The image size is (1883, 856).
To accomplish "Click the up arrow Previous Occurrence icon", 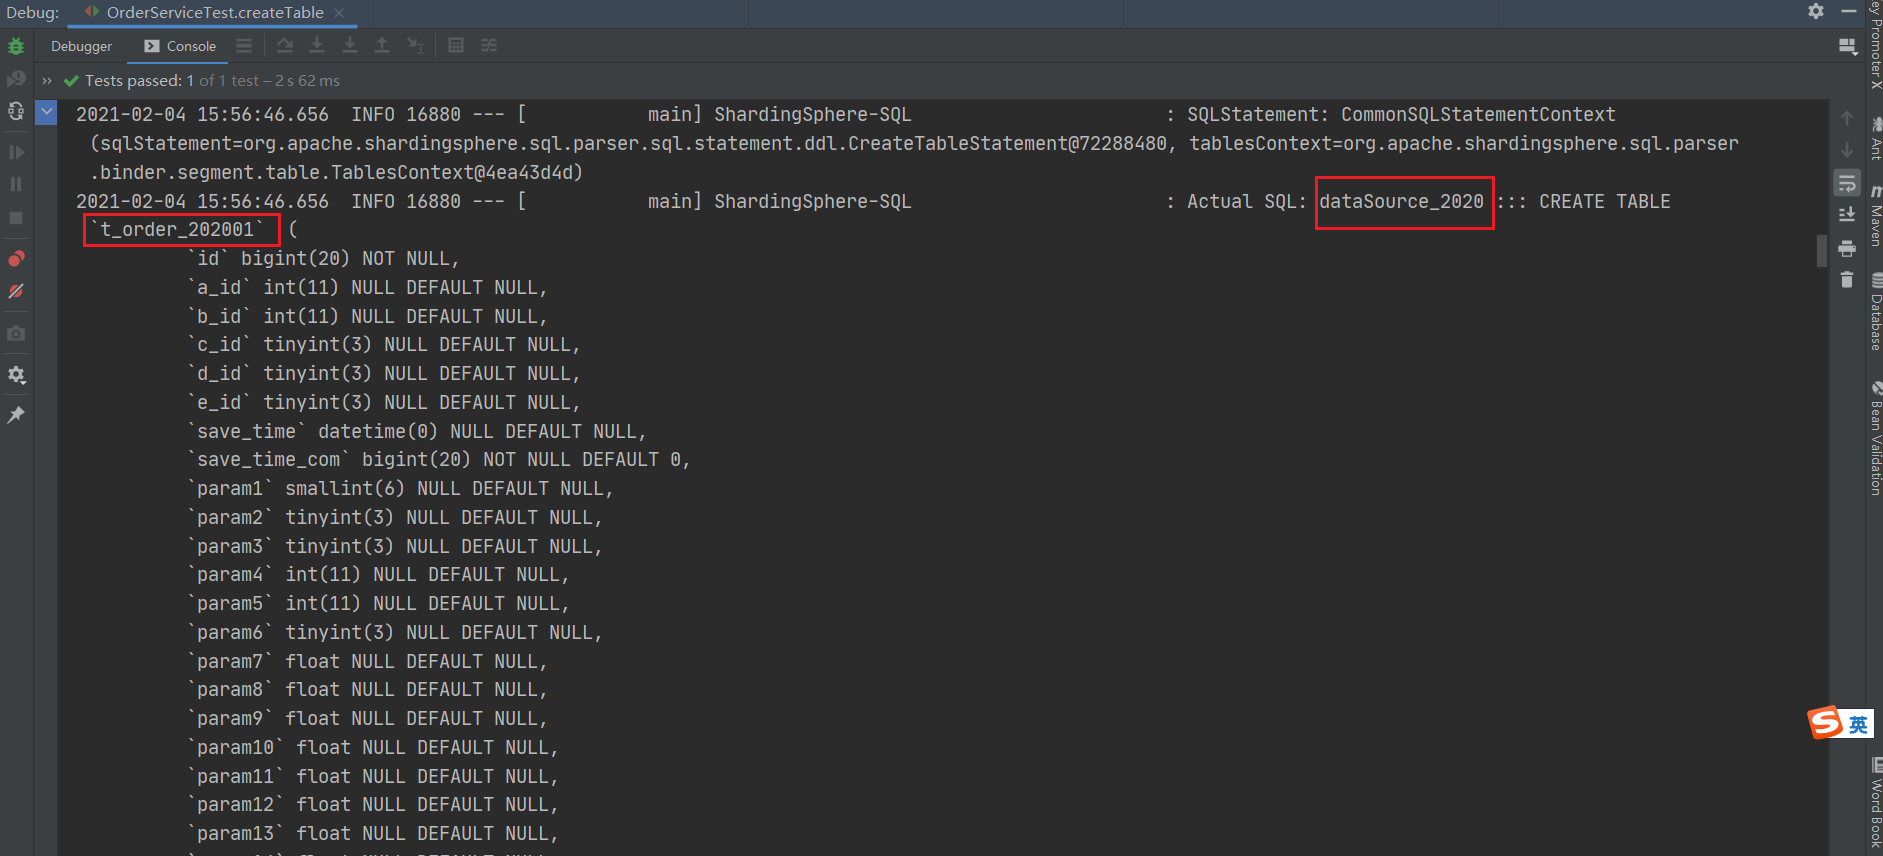I will click(x=1847, y=118).
